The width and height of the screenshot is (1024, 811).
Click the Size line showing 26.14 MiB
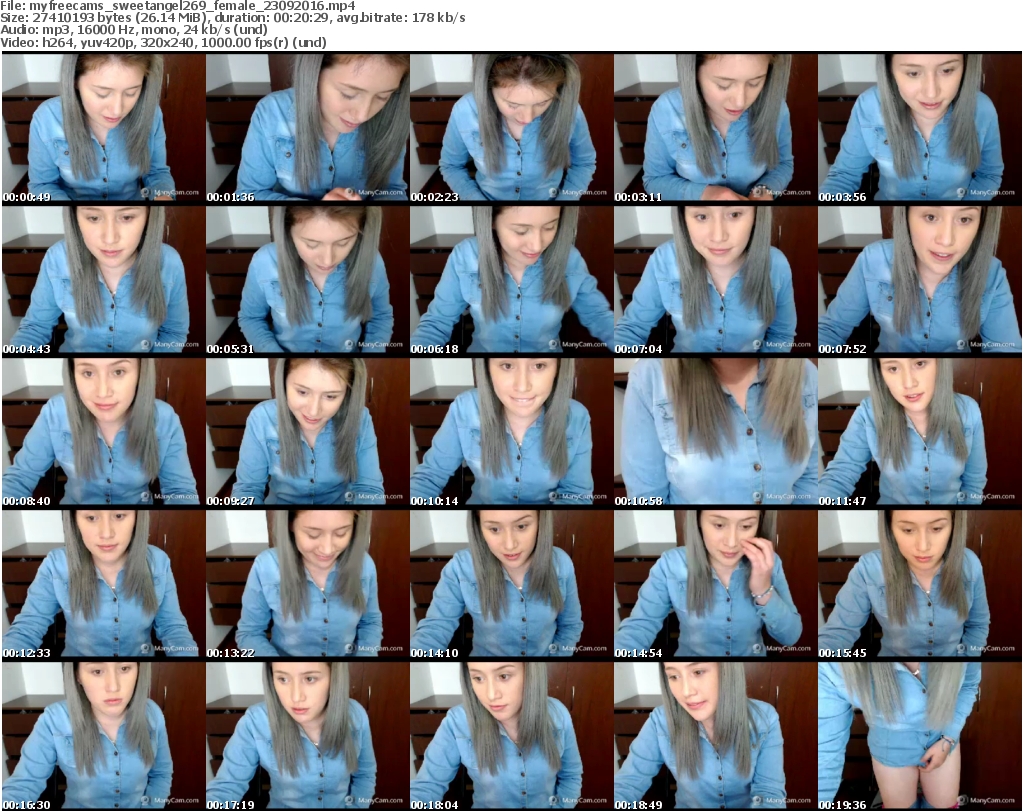coord(232,18)
